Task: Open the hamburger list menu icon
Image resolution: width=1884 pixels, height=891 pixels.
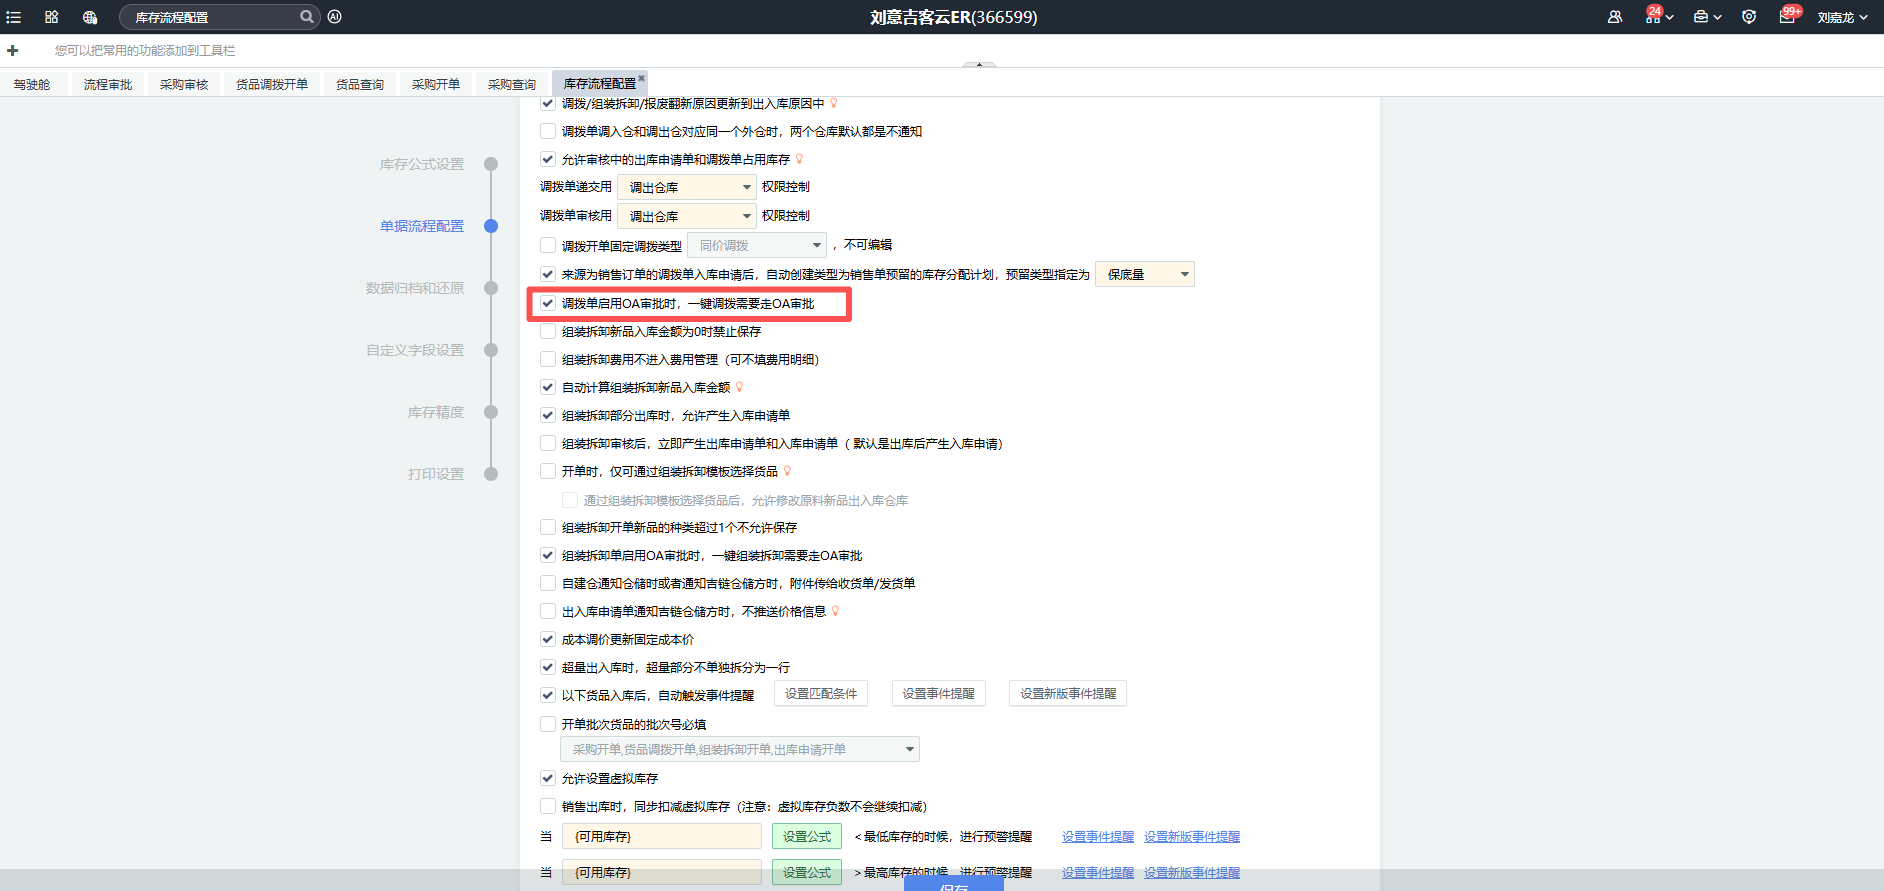Action: 14,17
